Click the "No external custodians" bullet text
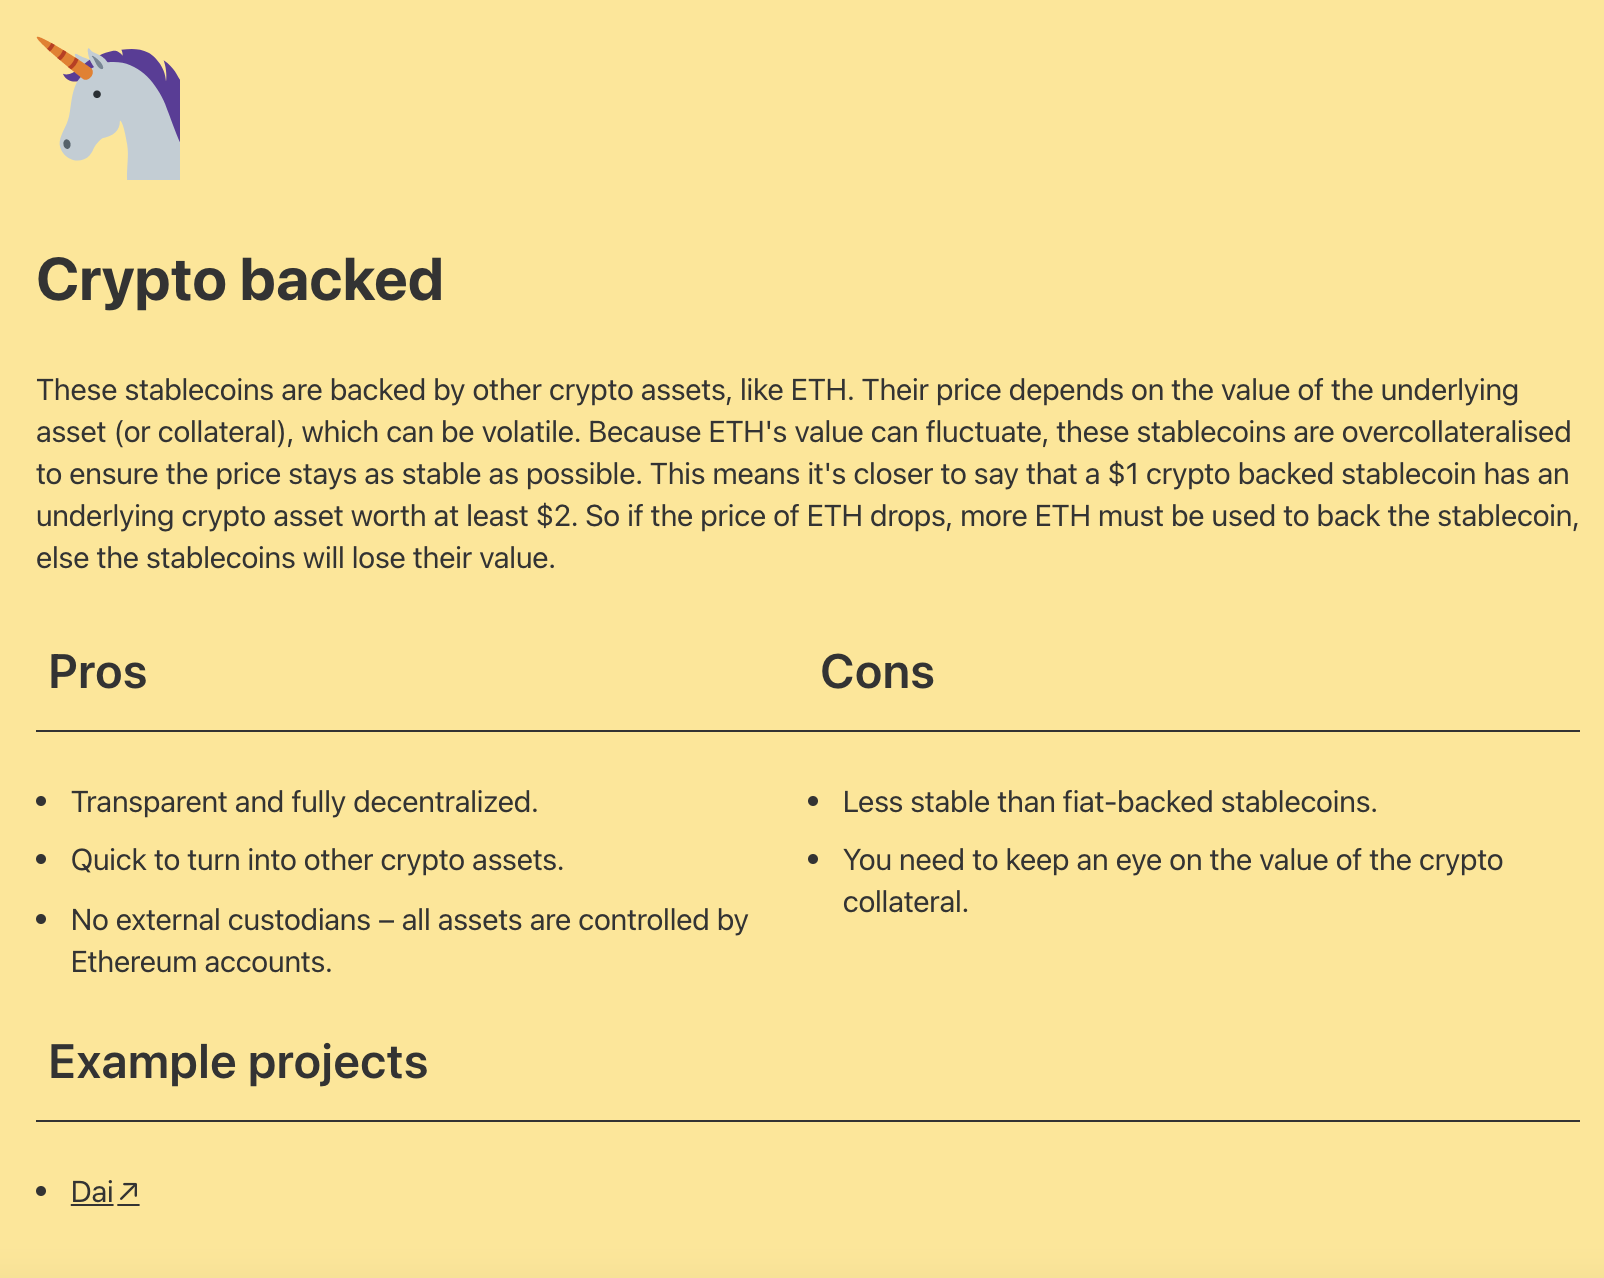The height and width of the screenshot is (1278, 1604). click(409, 920)
